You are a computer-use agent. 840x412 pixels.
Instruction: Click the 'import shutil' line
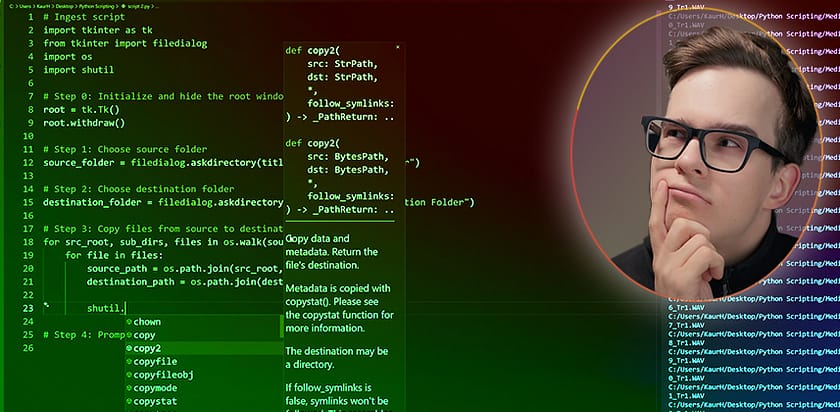tap(78, 70)
